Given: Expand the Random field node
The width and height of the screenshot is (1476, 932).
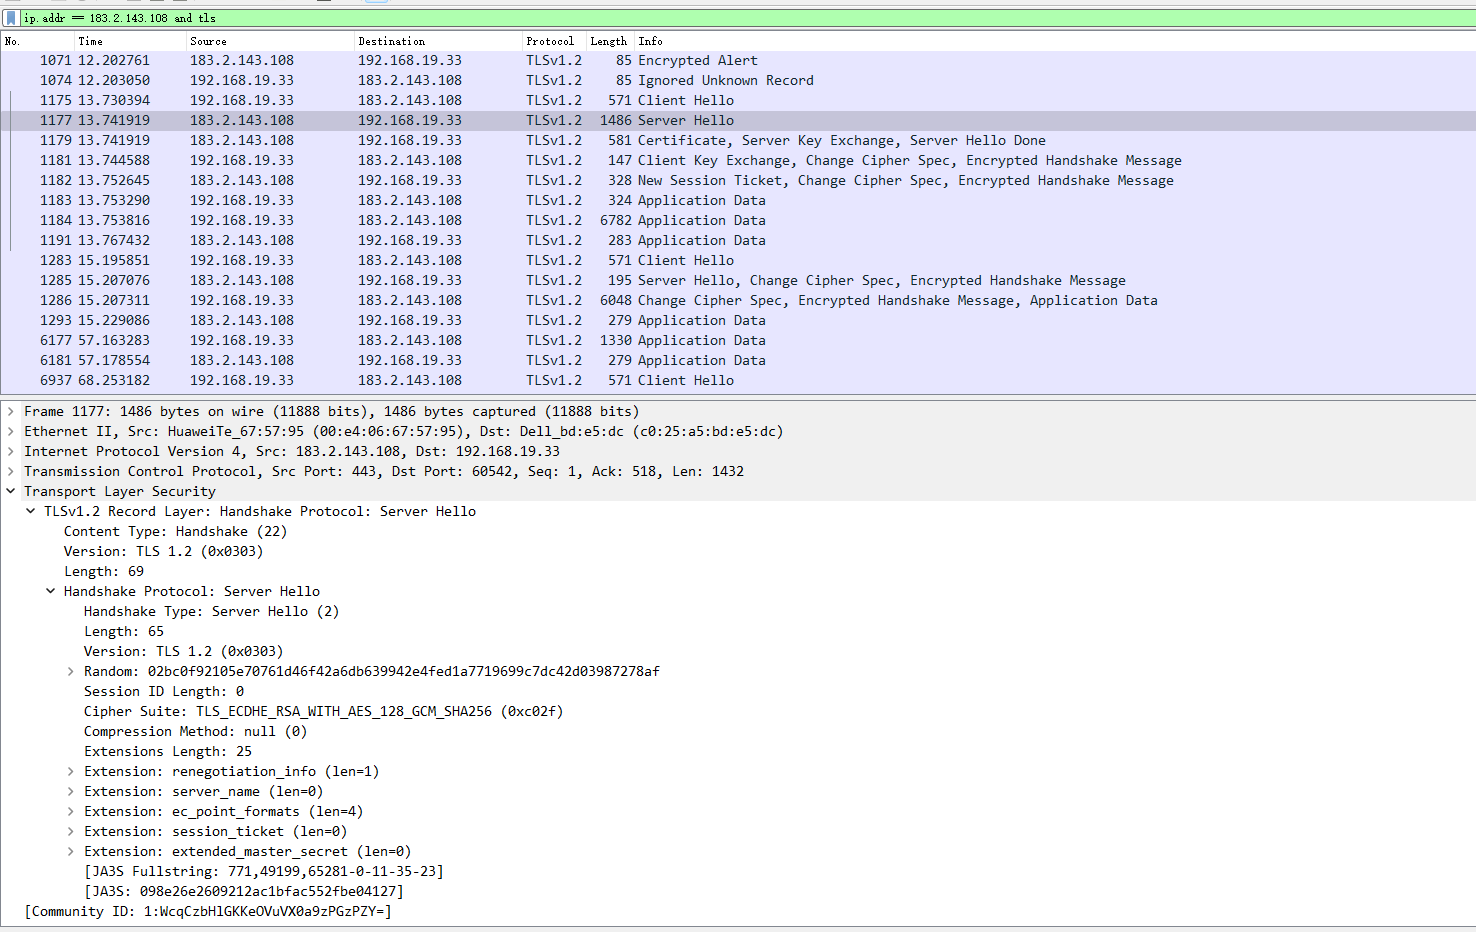Looking at the screenshot, I should pos(71,671).
